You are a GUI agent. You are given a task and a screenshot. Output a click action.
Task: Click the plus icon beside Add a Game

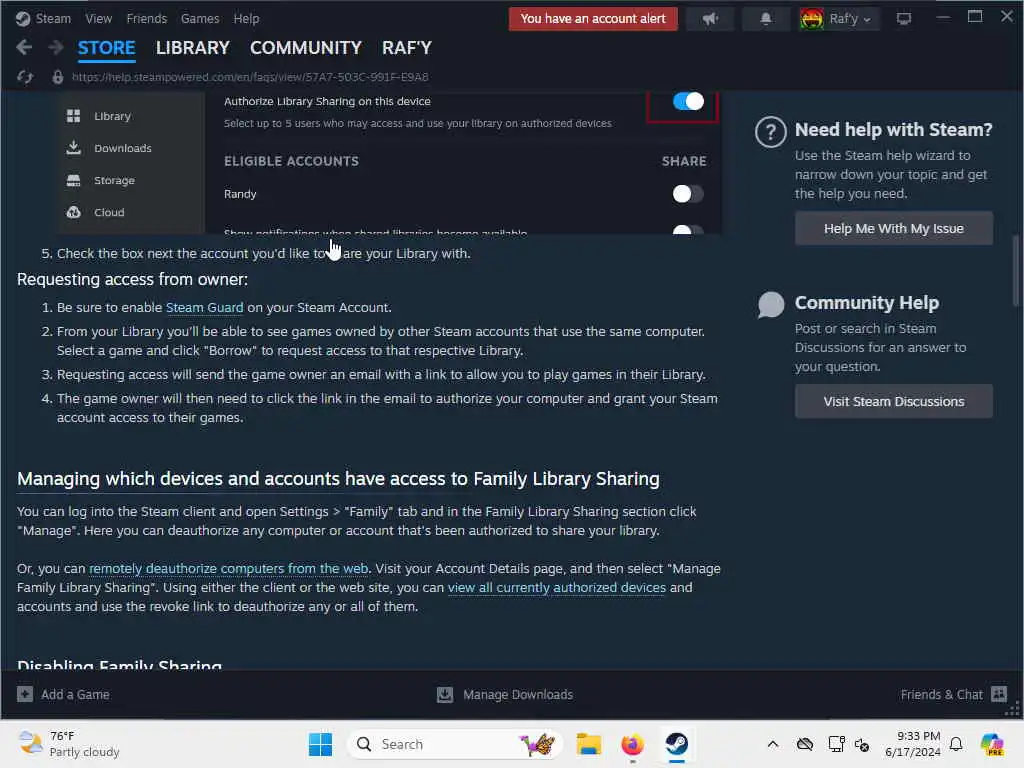[x=25, y=694]
